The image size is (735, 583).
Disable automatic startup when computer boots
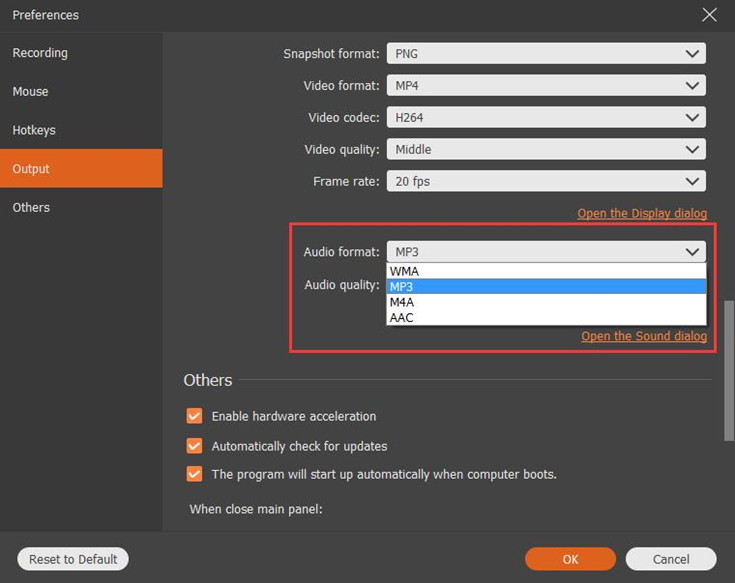coord(194,474)
